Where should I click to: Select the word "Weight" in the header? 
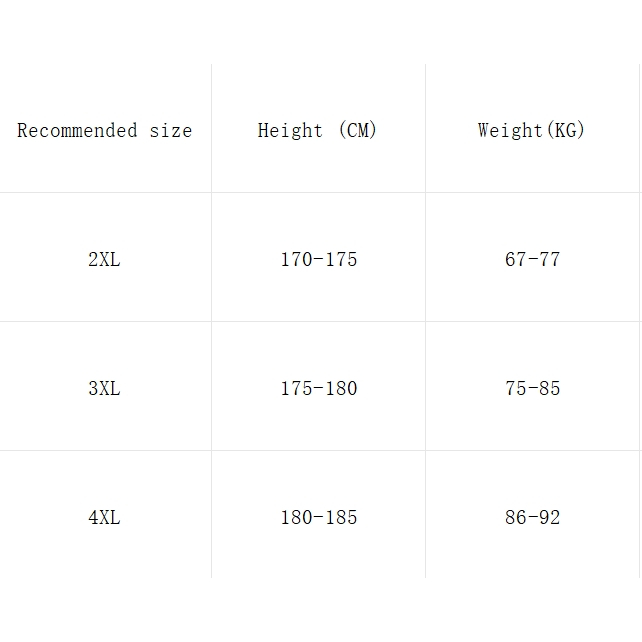click(509, 131)
